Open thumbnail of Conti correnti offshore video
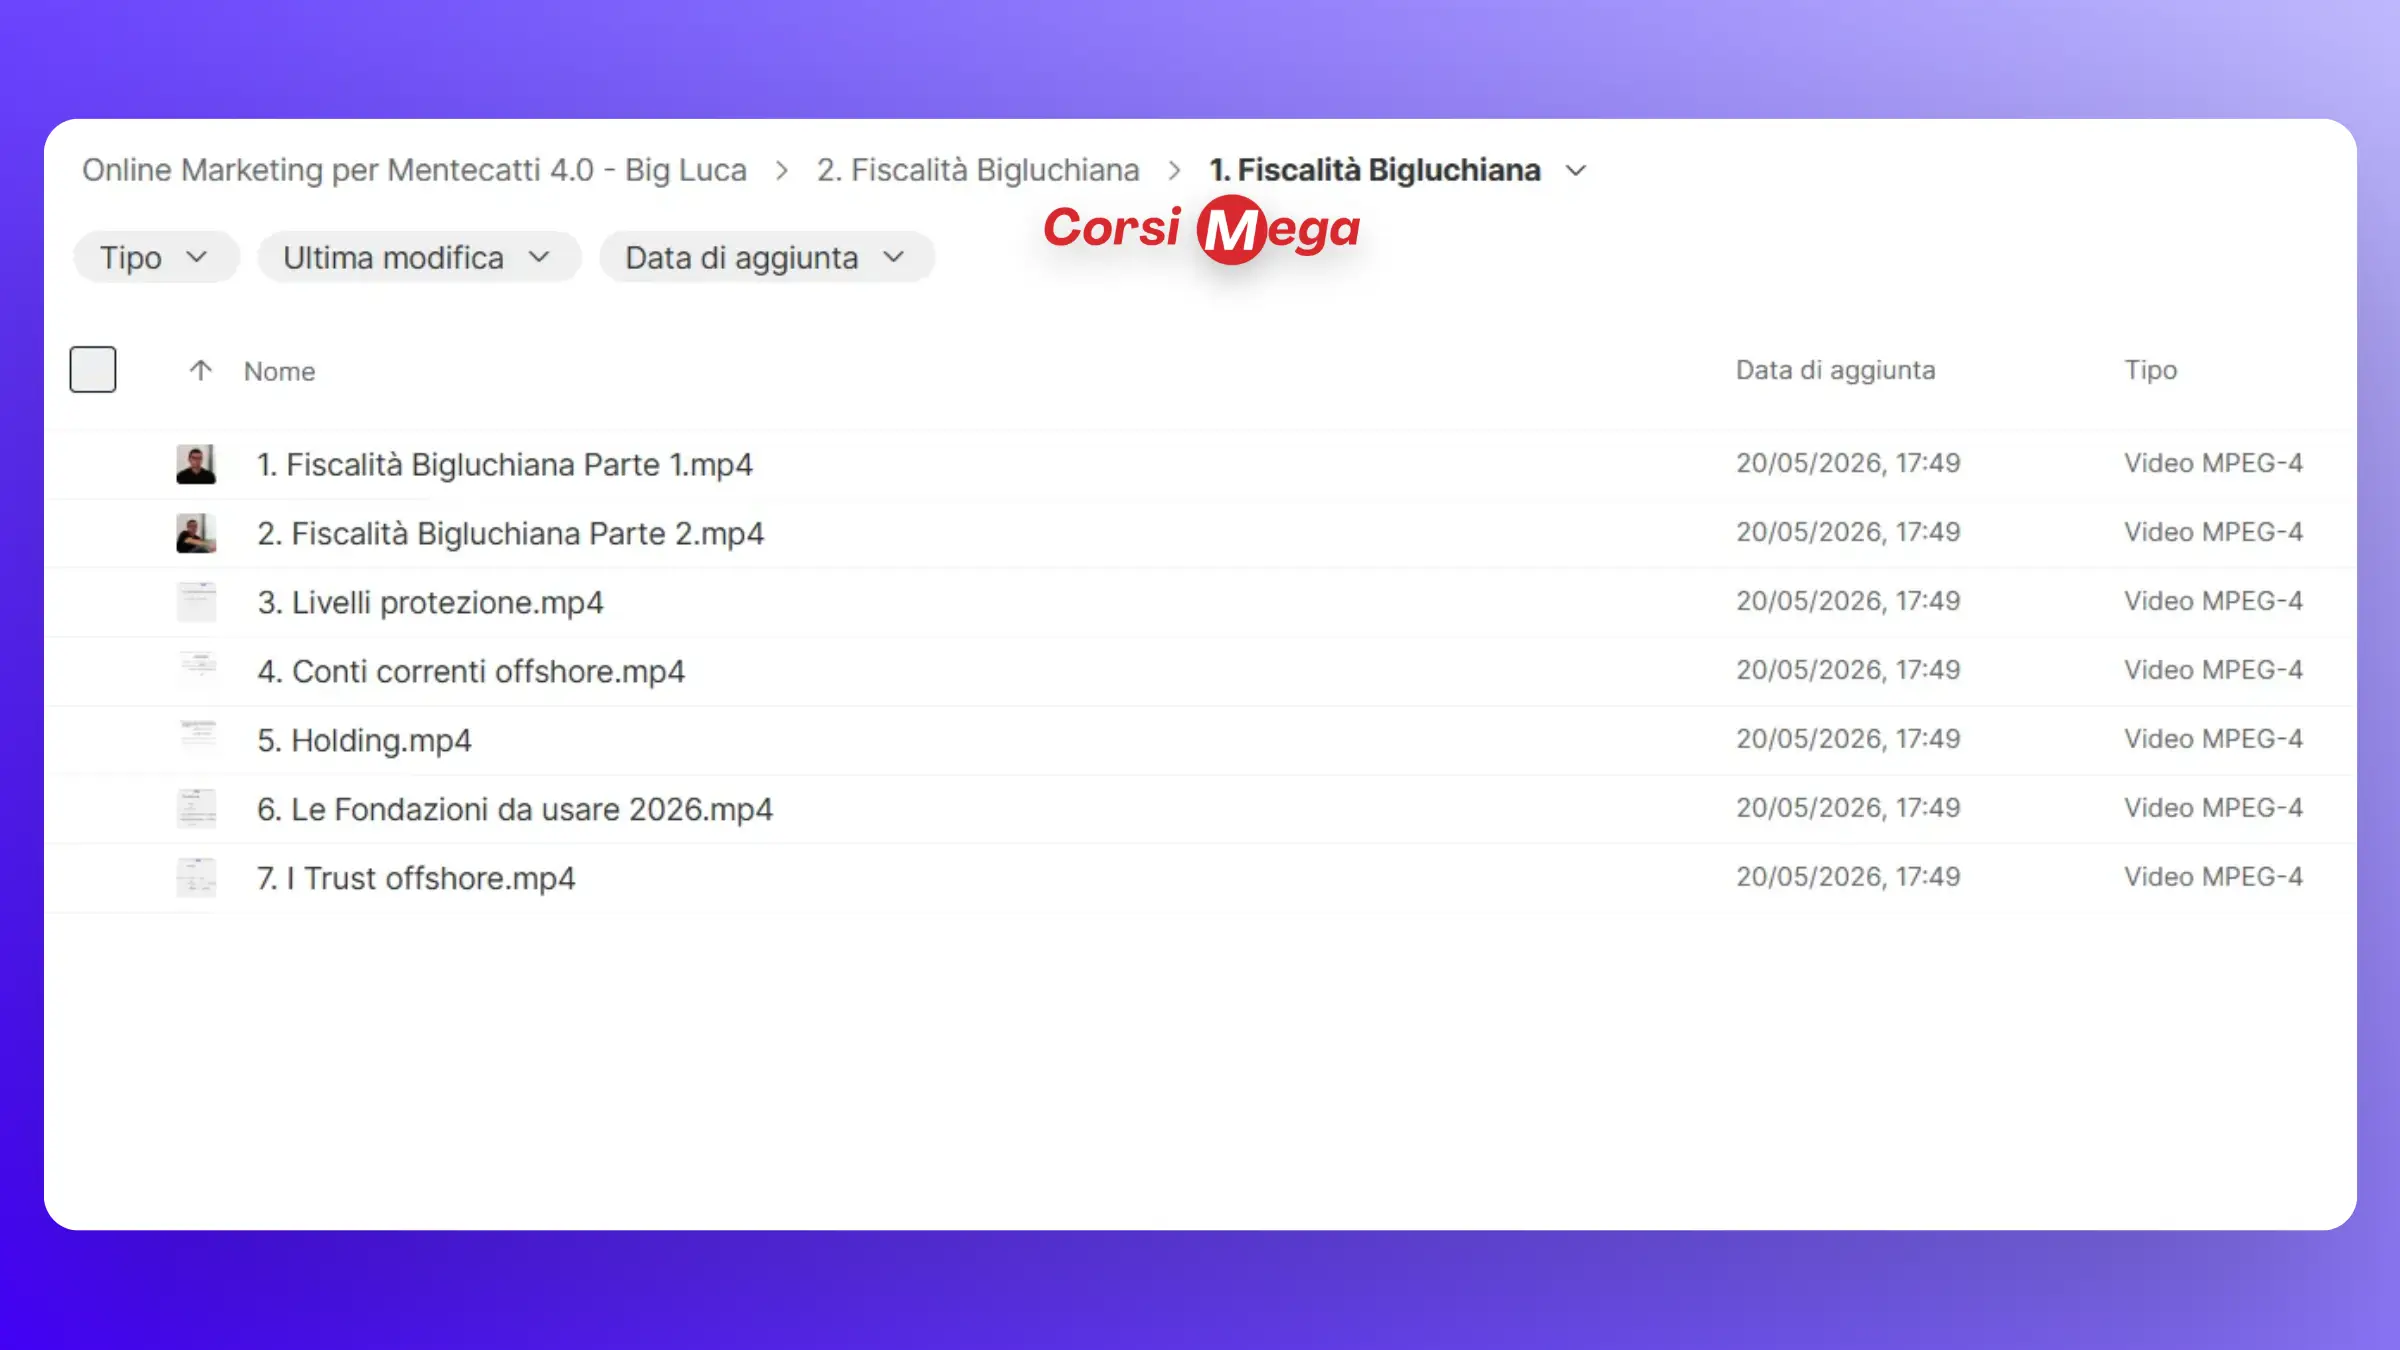Image resolution: width=2400 pixels, height=1350 pixels. [x=196, y=671]
